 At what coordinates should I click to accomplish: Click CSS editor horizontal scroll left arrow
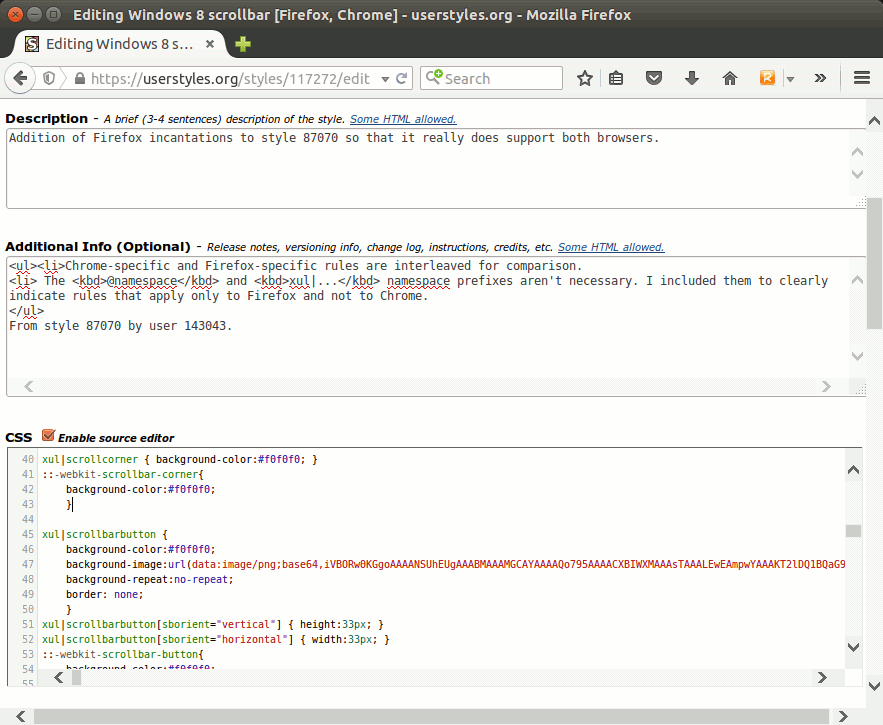59,677
